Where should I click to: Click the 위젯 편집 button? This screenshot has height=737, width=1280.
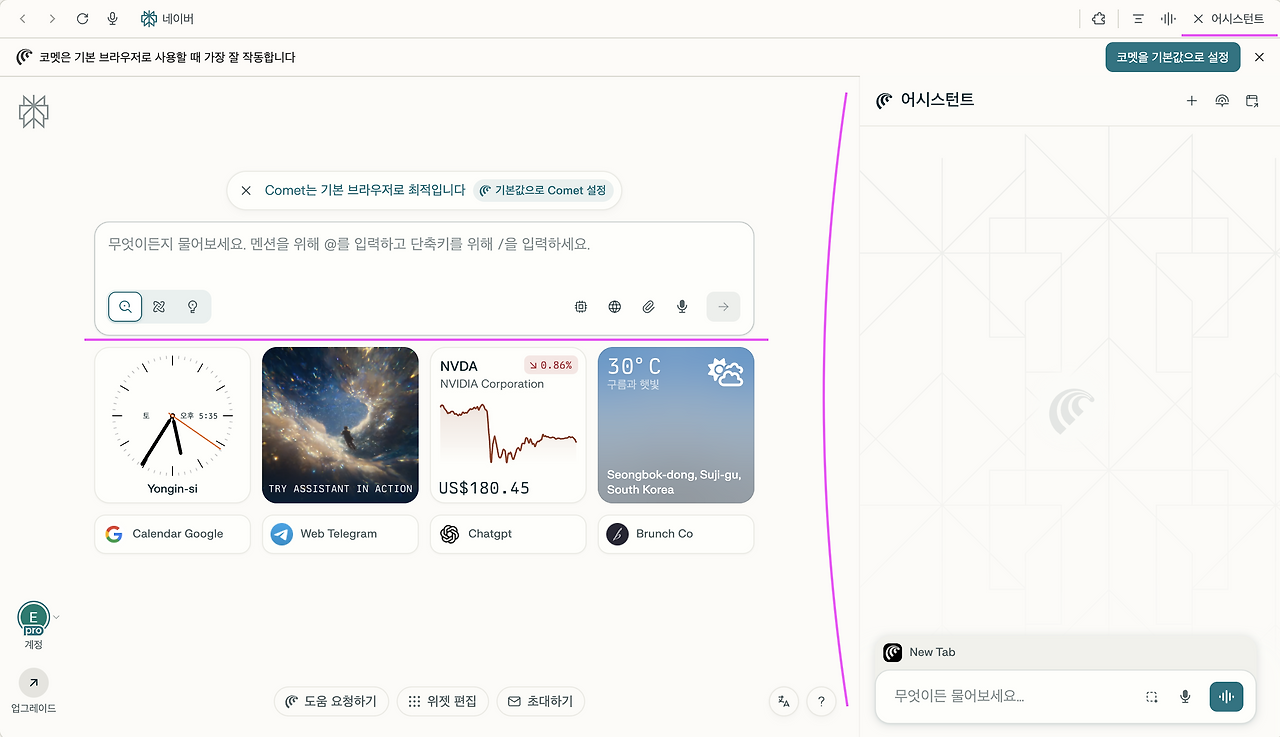pyautogui.click(x=443, y=701)
